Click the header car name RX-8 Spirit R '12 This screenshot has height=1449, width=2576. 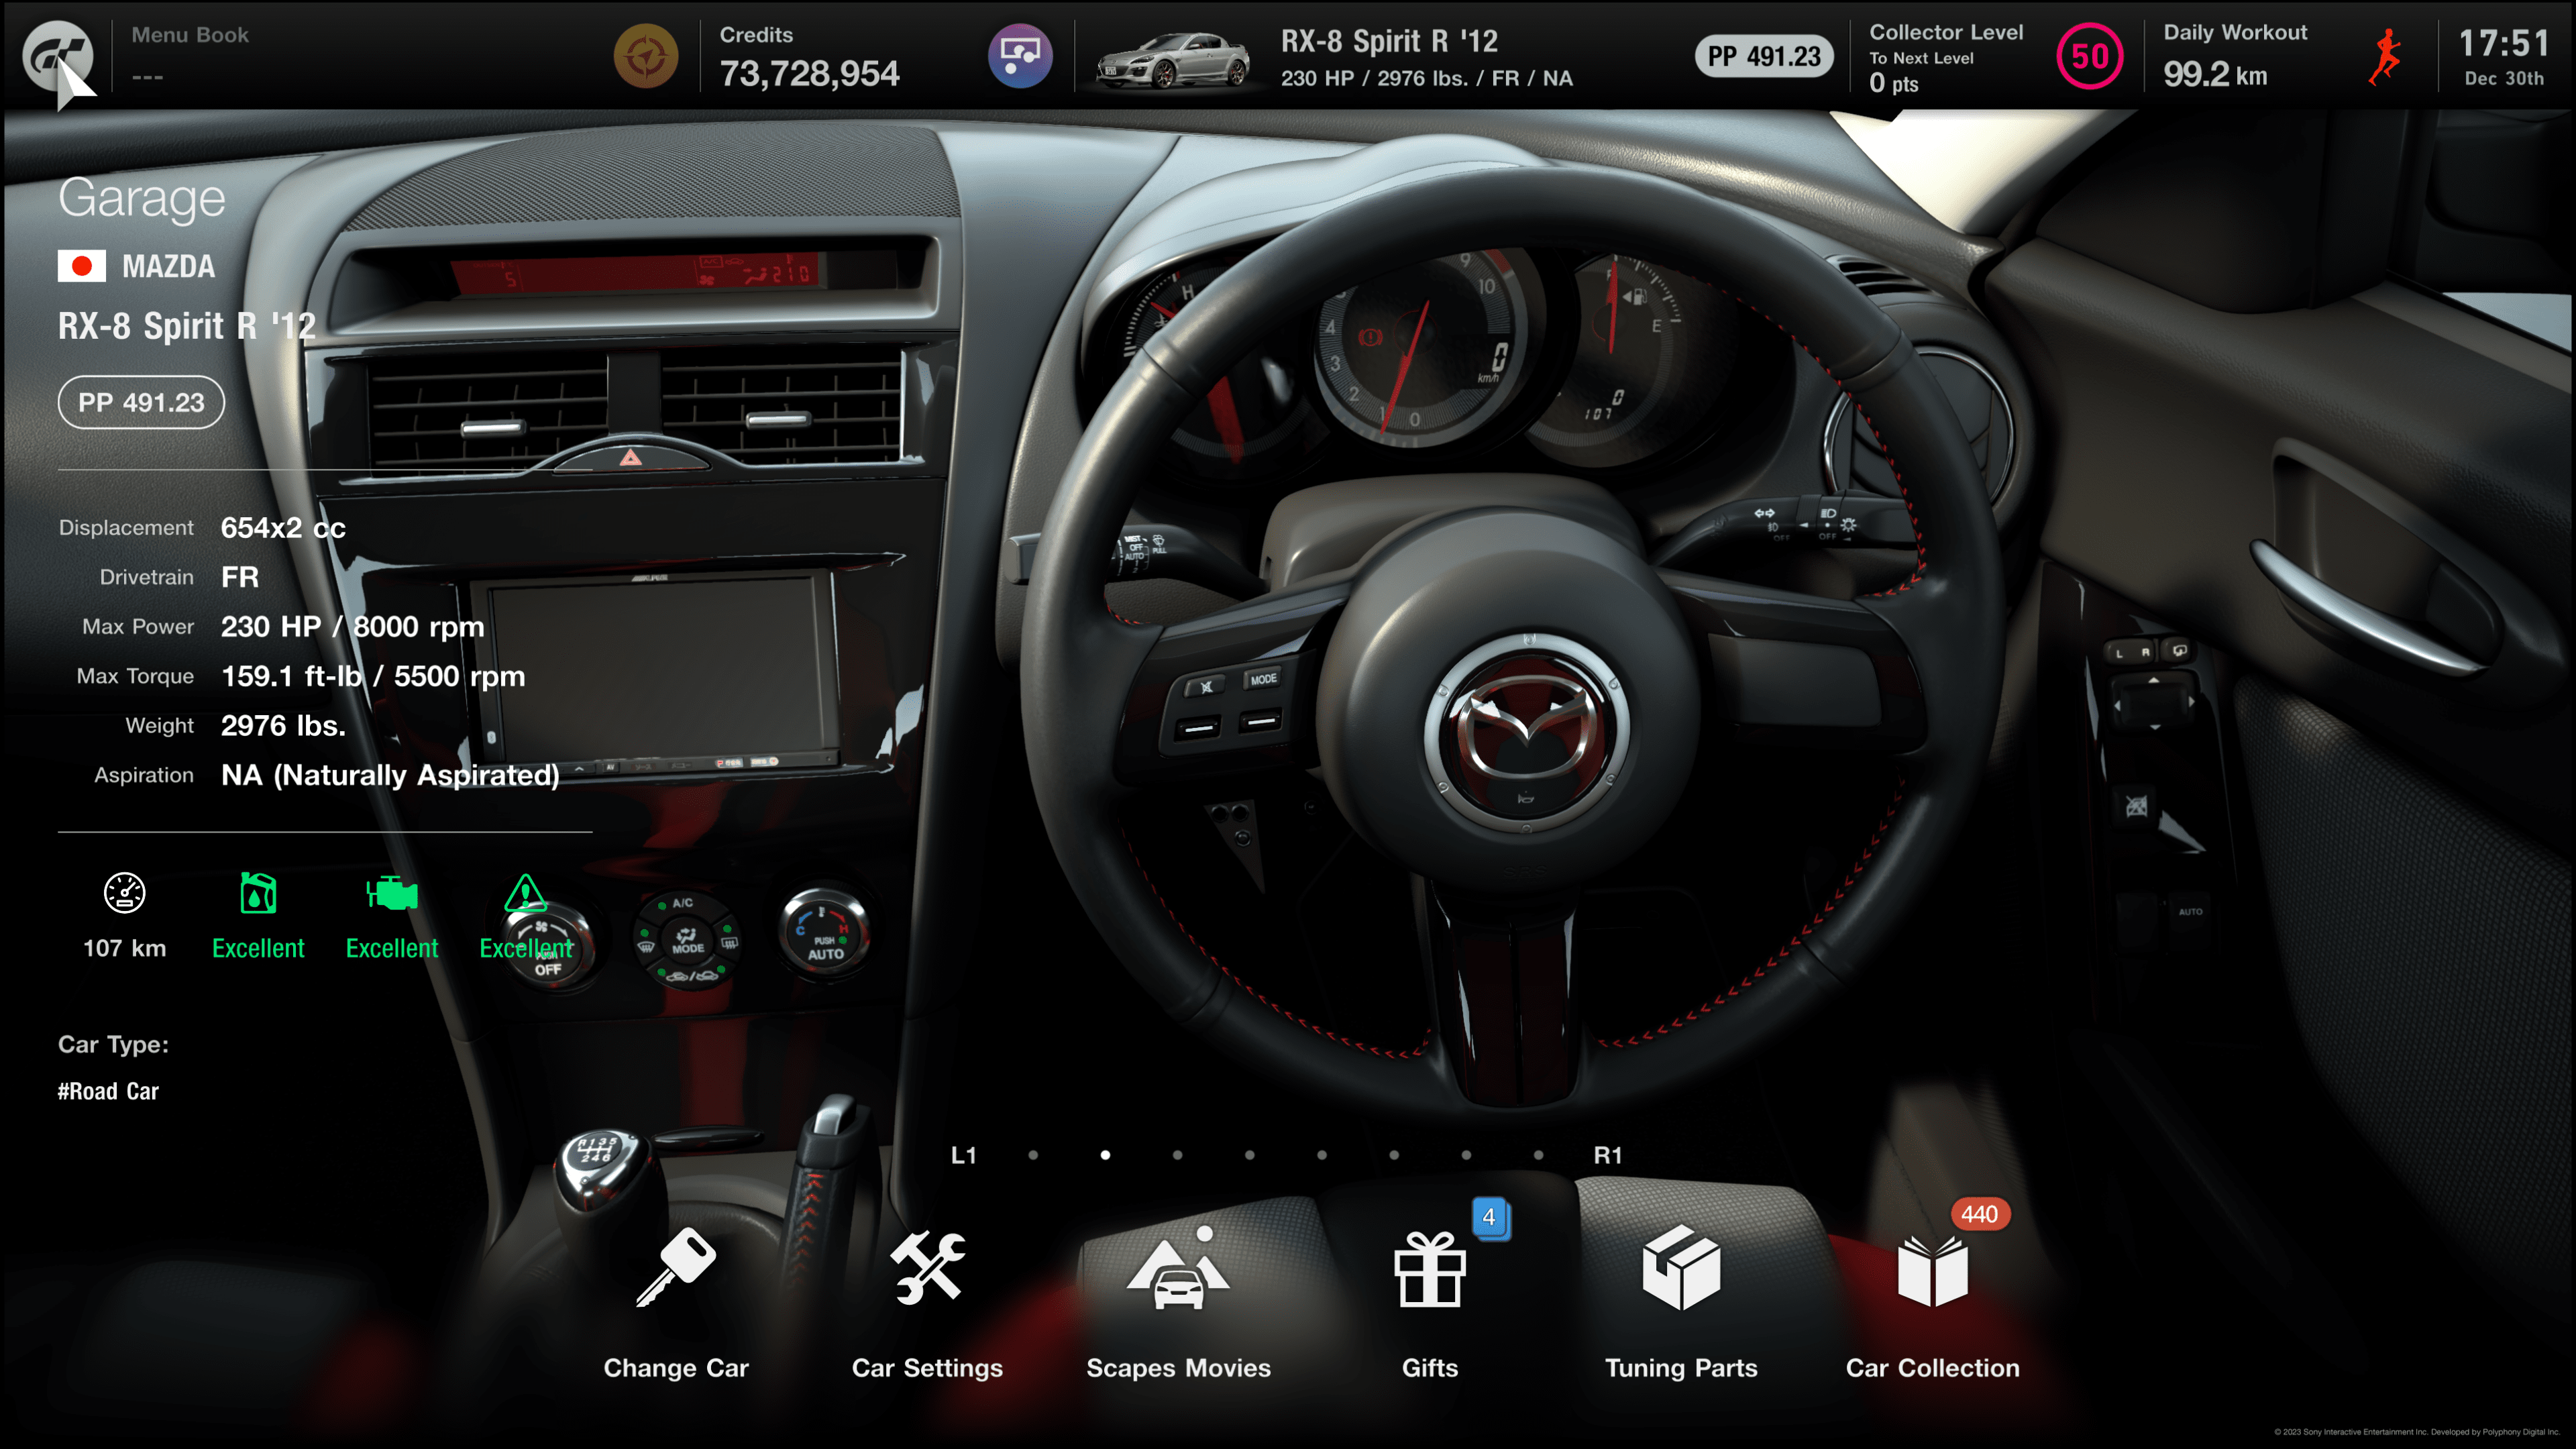[1389, 41]
